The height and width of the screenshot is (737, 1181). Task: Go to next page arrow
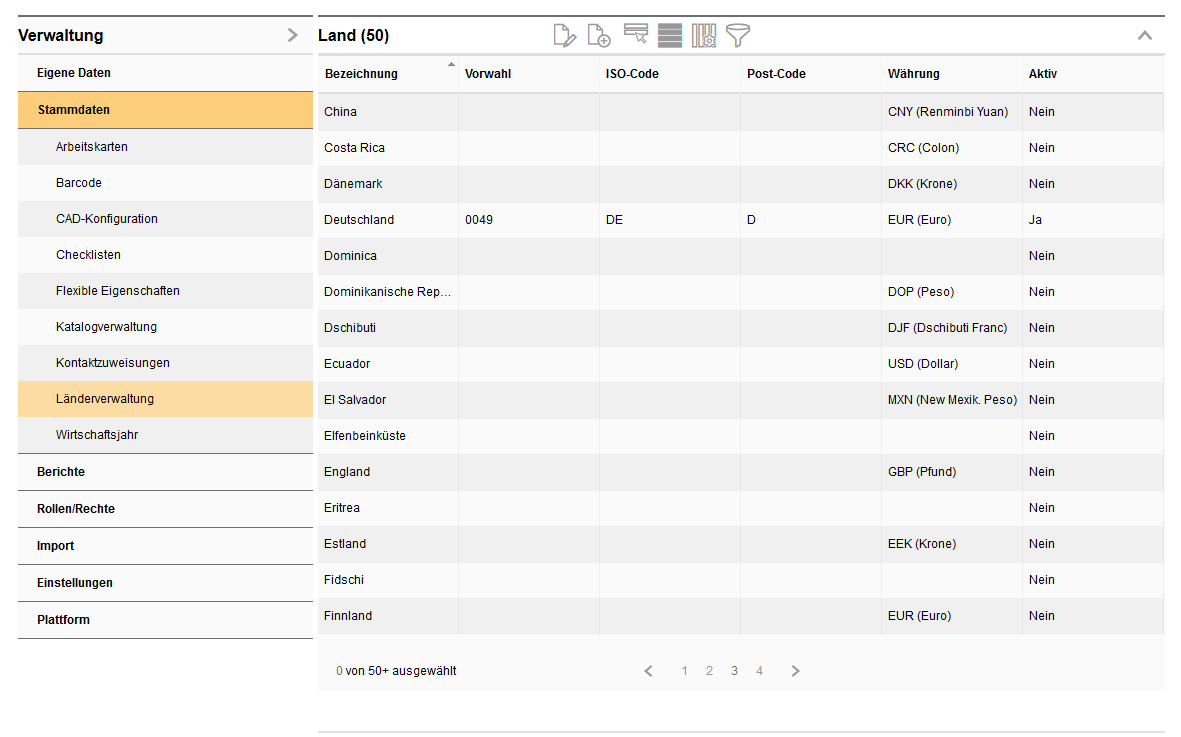coord(795,671)
